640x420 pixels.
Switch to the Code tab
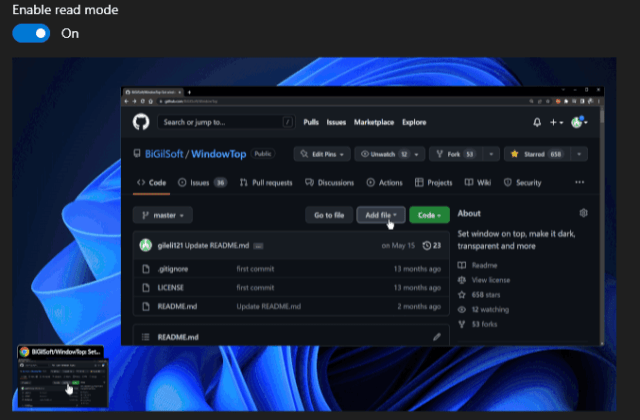pyautogui.click(x=151, y=182)
